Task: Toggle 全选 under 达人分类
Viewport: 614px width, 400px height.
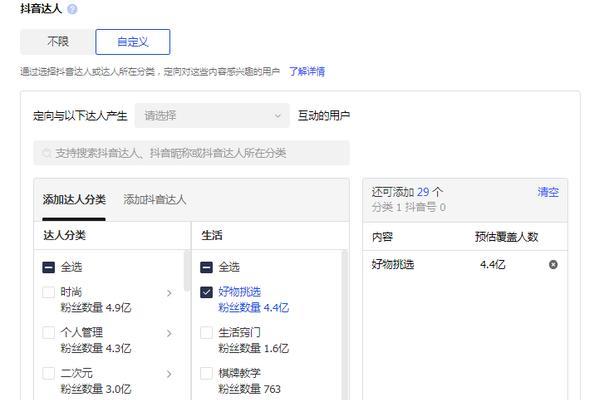Action: click(49, 268)
